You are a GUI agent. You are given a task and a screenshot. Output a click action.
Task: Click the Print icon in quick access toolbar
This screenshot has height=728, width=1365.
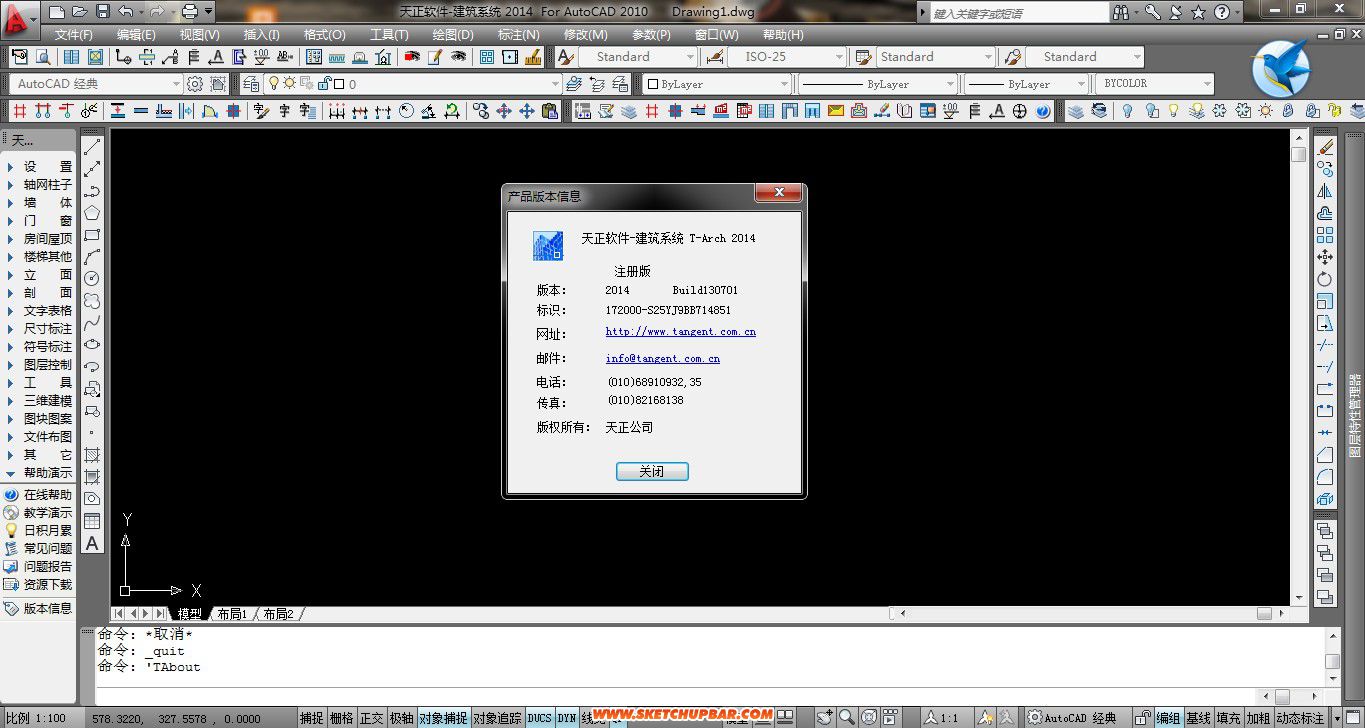pyautogui.click(x=189, y=12)
